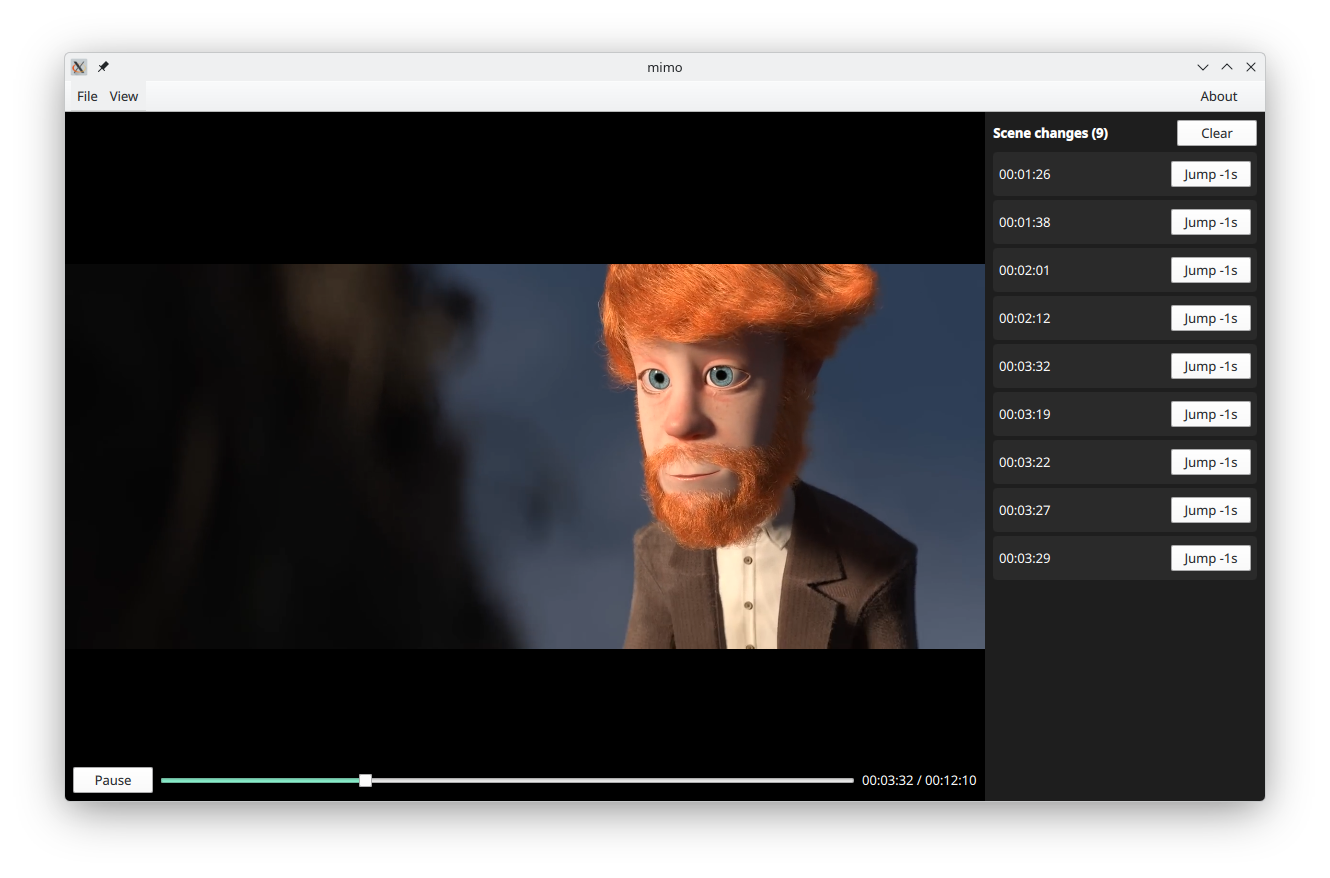
Task: Select the 00:03:32 scene timestamp in list
Action: [x=1024, y=366]
